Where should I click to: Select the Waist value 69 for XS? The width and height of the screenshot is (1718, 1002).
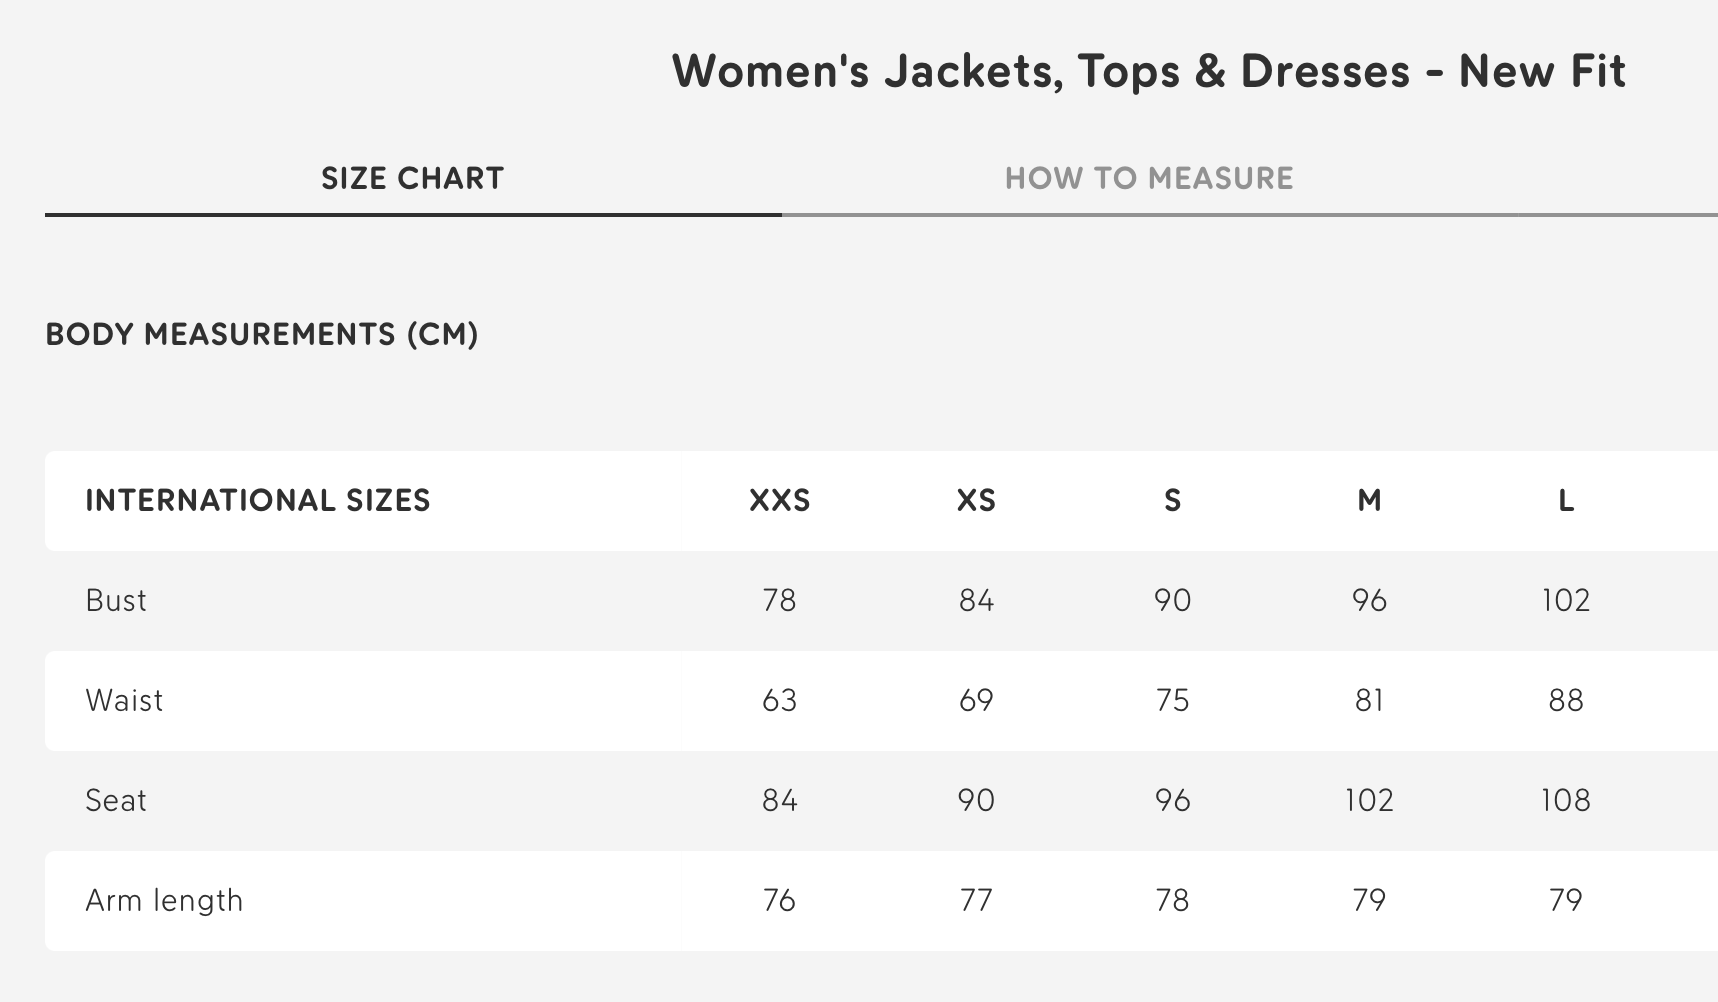pyautogui.click(x=976, y=700)
